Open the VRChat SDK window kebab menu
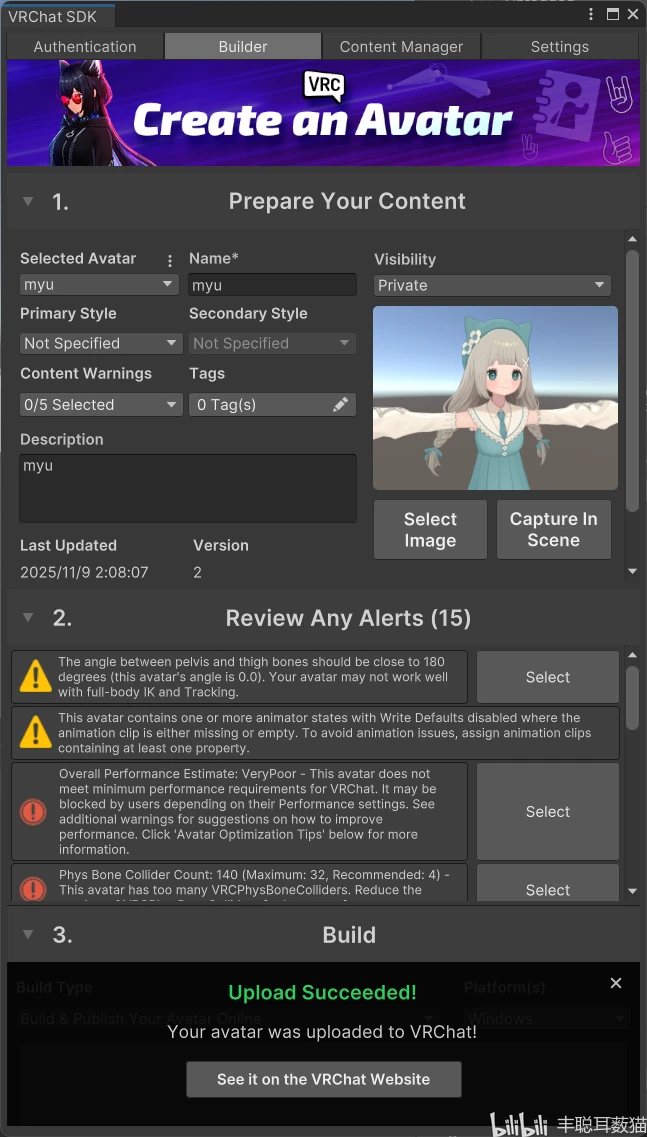 pos(591,15)
